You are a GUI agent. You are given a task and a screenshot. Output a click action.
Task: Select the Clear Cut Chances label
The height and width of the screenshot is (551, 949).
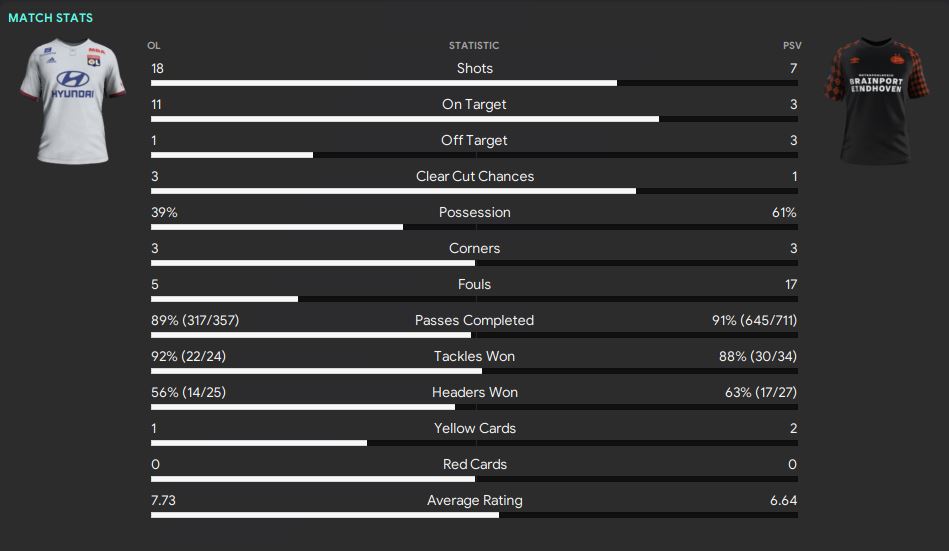tap(474, 176)
